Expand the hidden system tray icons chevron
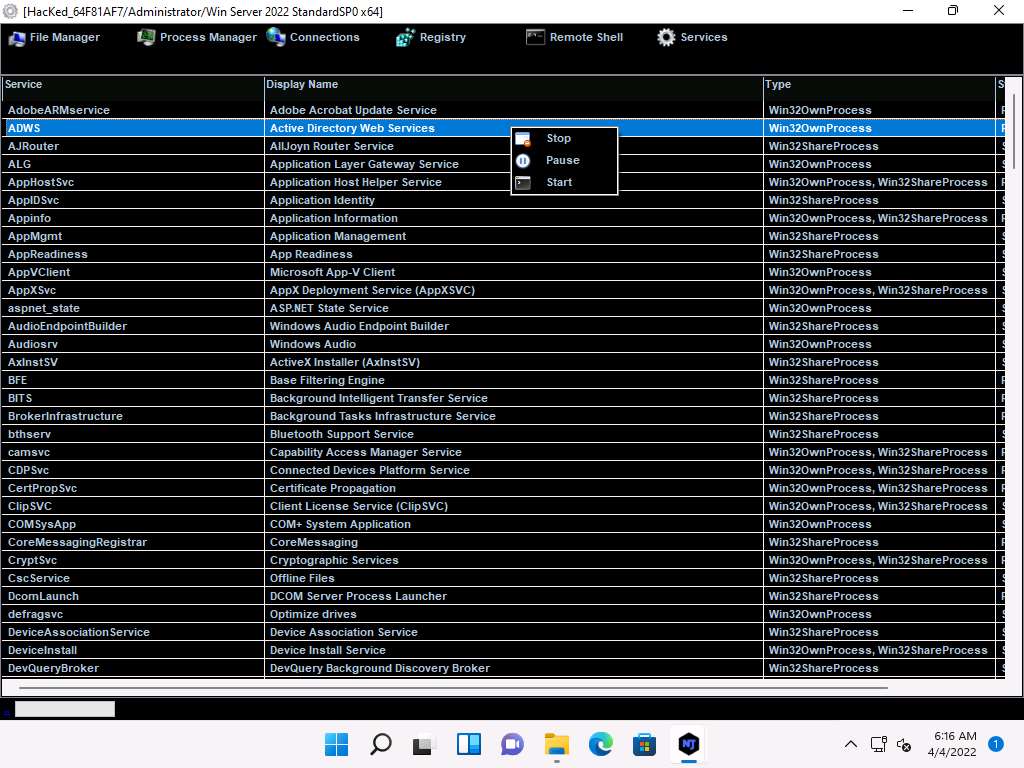 point(851,744)
